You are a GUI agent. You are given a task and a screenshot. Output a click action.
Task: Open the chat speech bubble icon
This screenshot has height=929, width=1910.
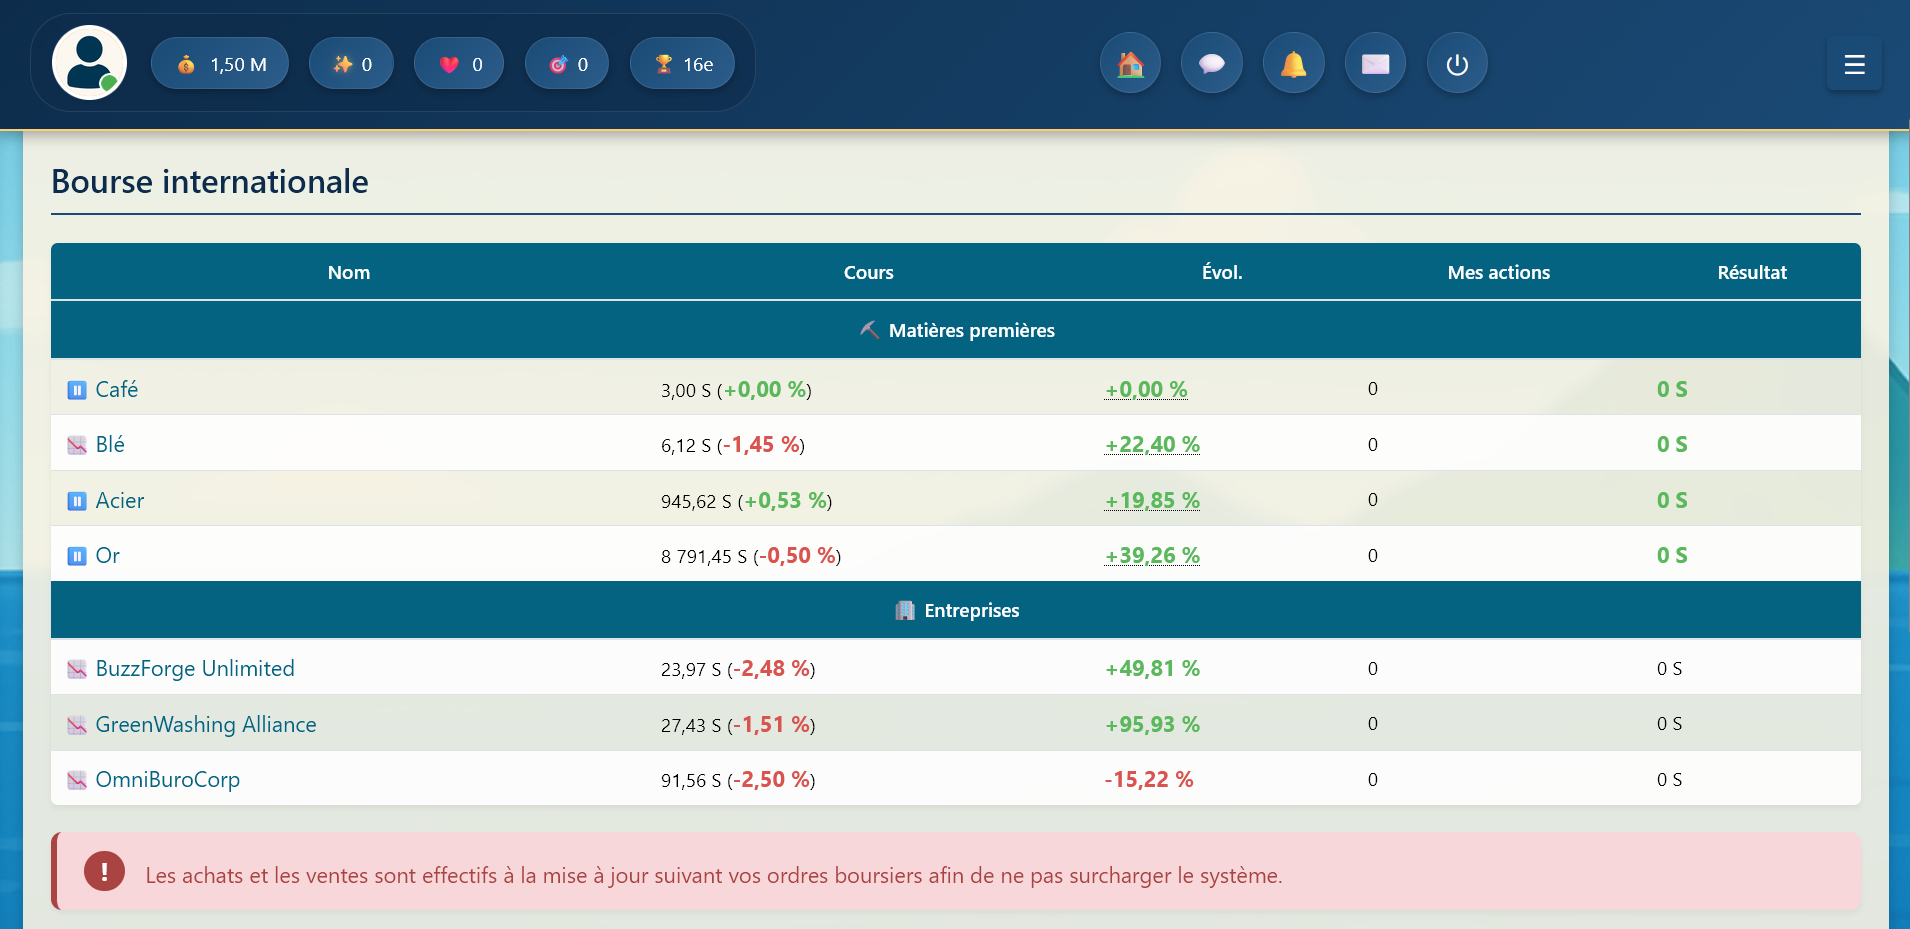click(1212, 64)
